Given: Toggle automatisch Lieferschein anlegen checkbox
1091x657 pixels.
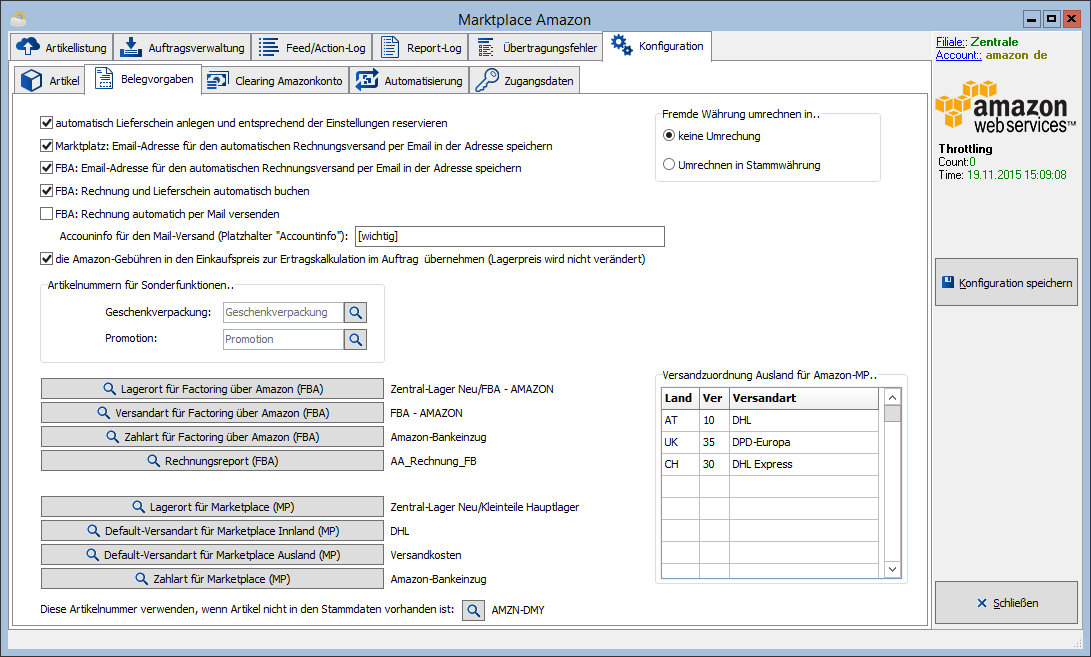Looking at the screenshot, I should [47, 123].
